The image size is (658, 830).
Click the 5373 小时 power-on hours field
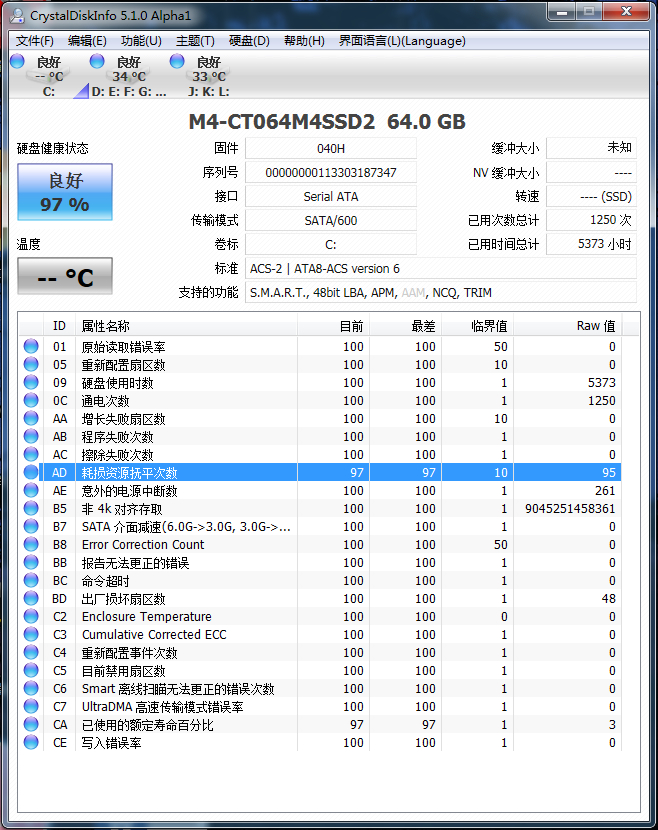pyautogui.click(x=591, y=244)
